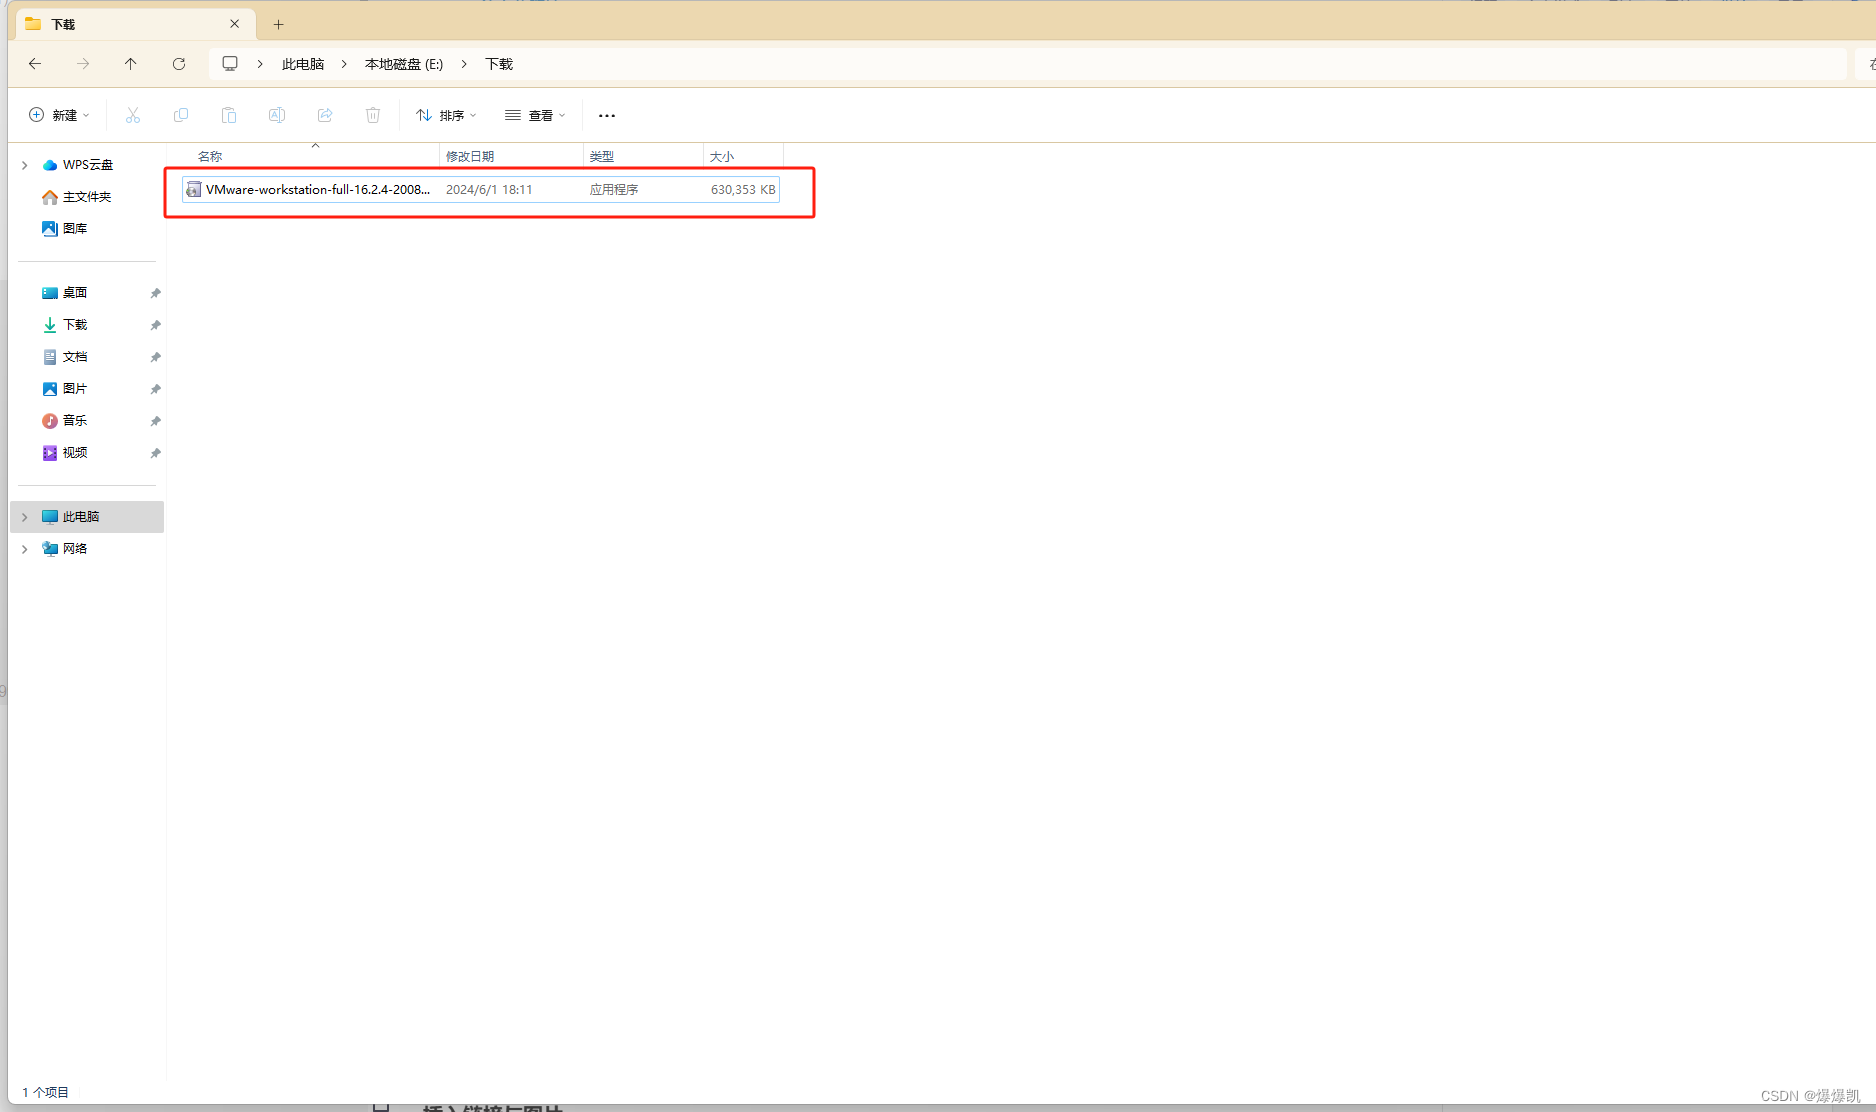Viewport: 1876px width, 1112px height.
Task: Click 本地磁盘 (E:) in the breadcrumb
Action: coord(404,64)
